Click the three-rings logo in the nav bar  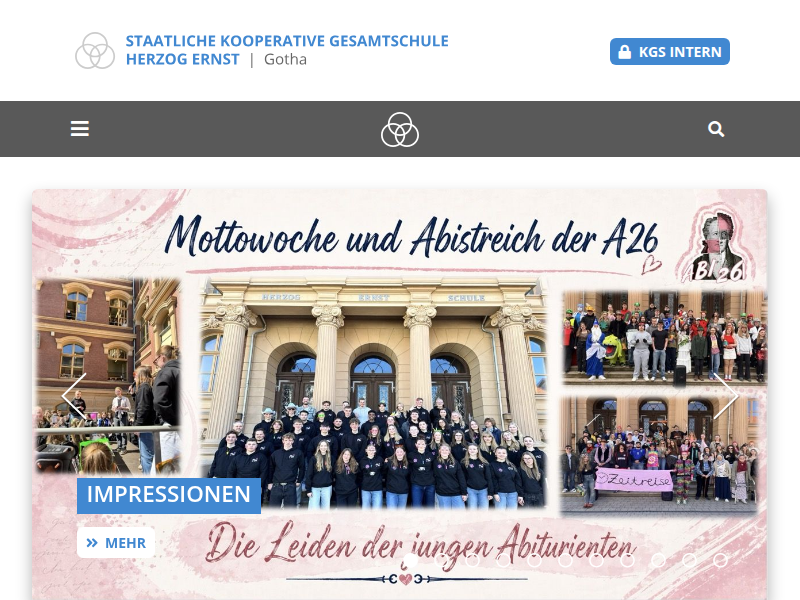(400, 130)
